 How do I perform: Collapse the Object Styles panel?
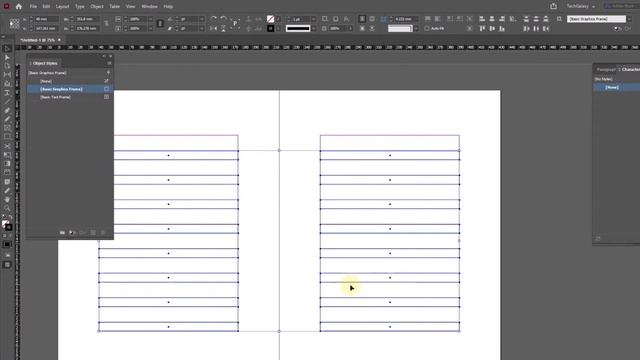pyautogui.click(x=104, y=56)
